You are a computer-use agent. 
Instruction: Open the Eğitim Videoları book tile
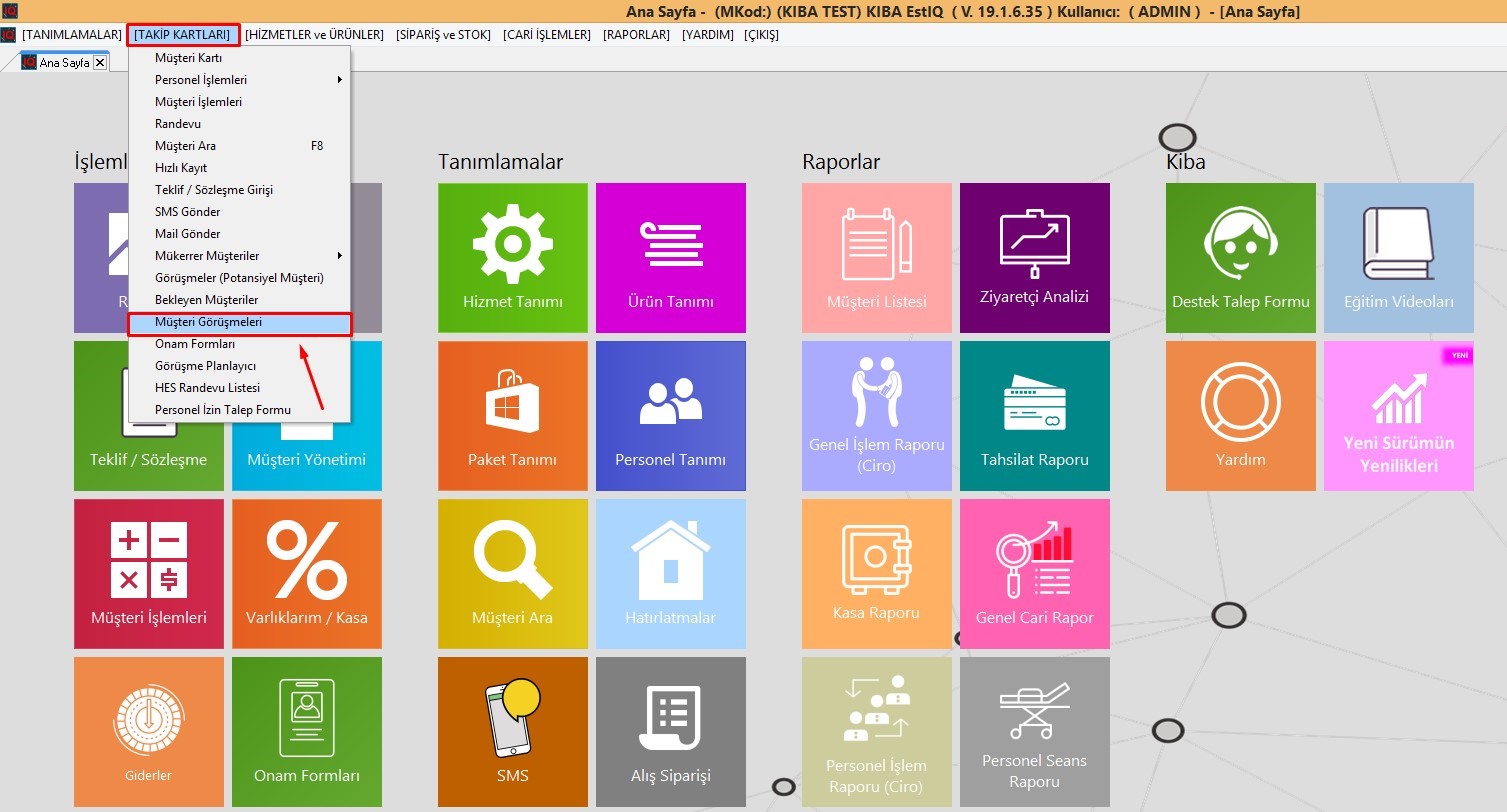pyautogui.click(x=1398, y=257)
